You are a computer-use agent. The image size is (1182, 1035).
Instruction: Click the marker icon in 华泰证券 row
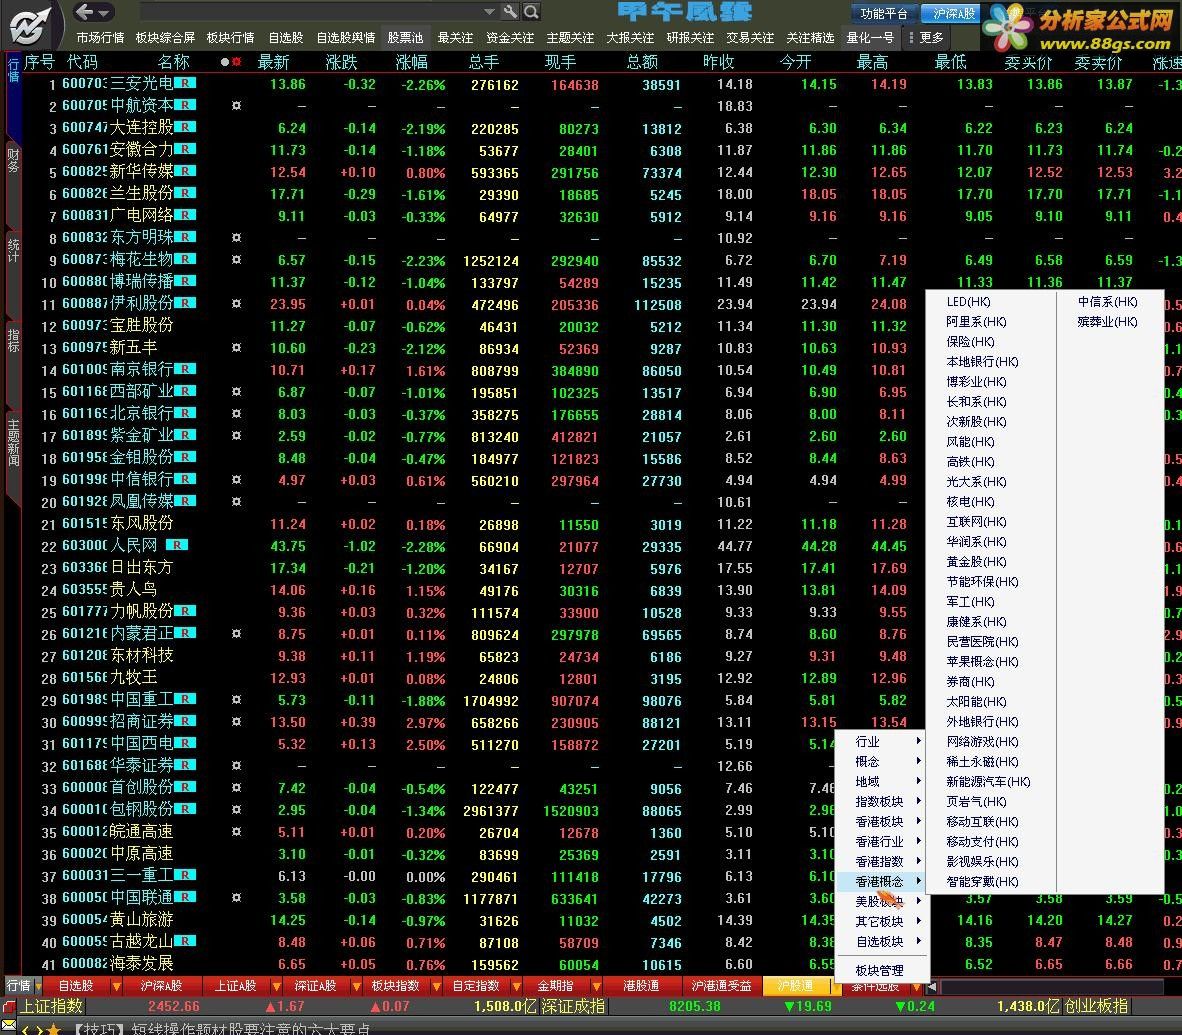236,765
